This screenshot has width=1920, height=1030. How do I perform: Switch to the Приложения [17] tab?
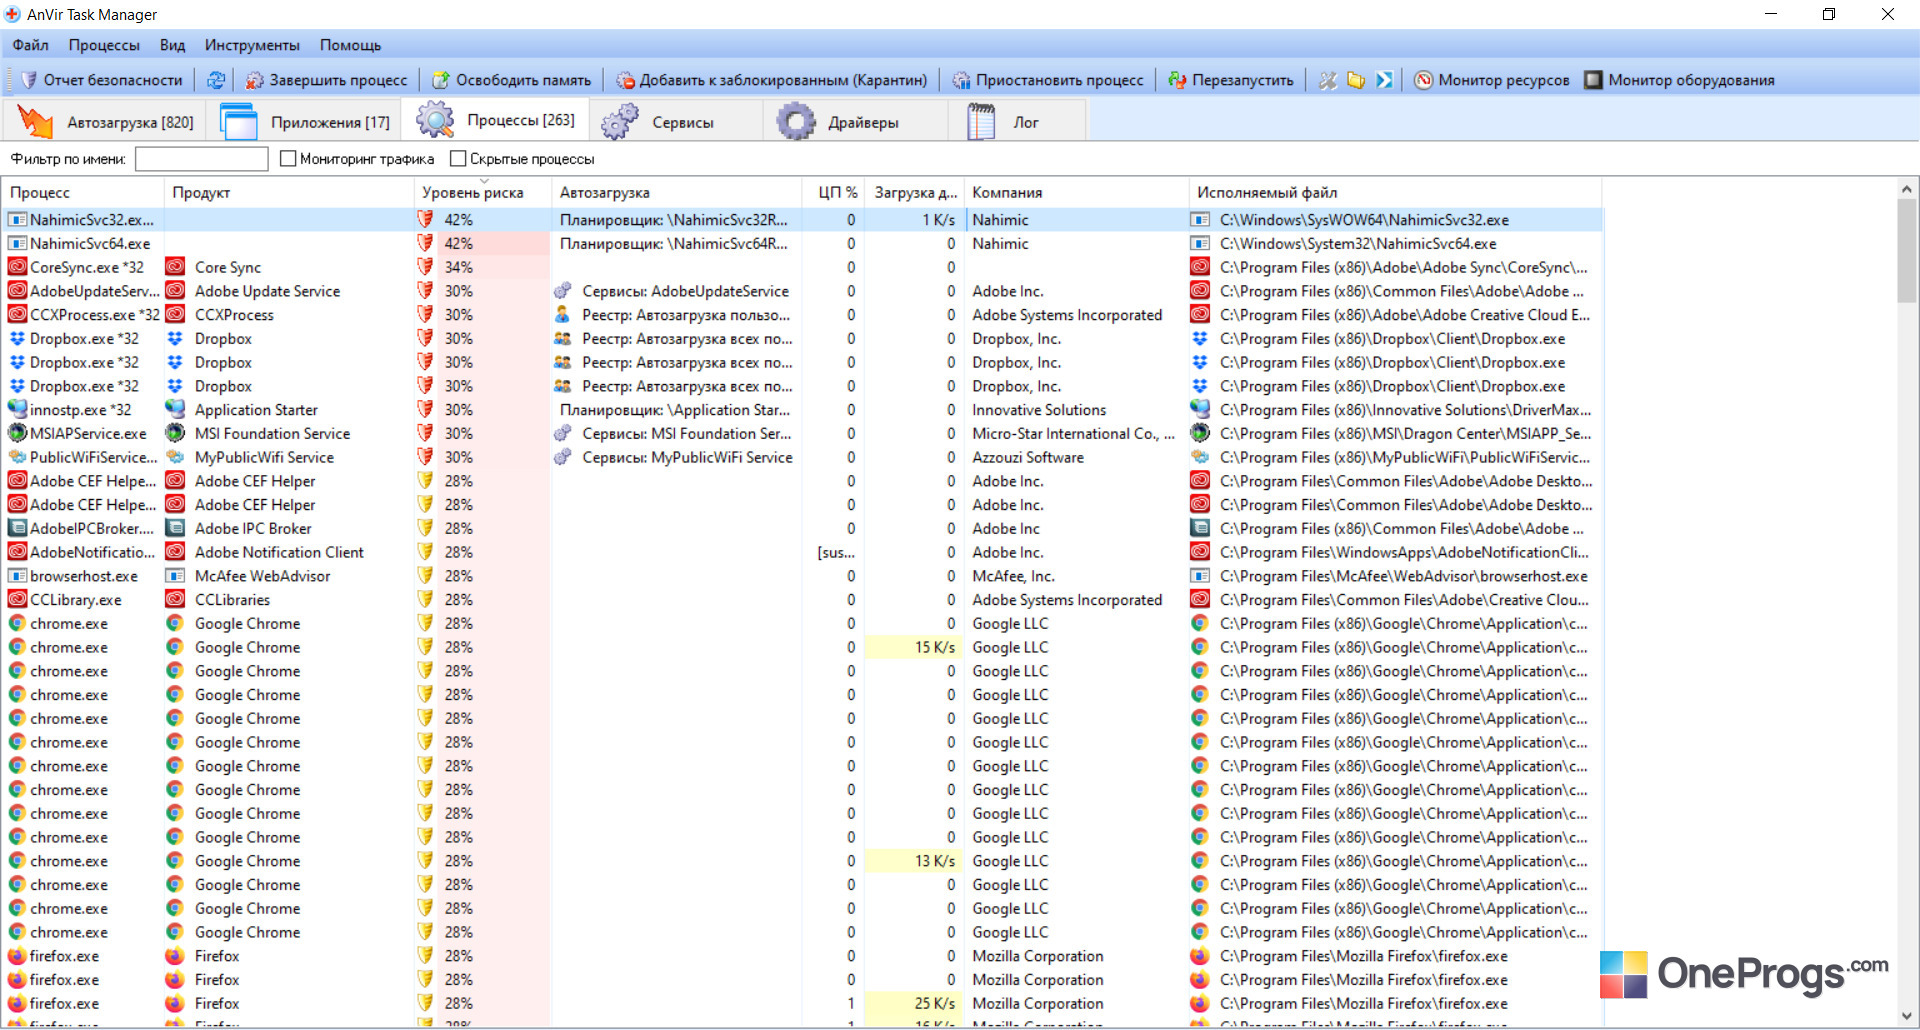pyautogui.click(x=304, y=121)
